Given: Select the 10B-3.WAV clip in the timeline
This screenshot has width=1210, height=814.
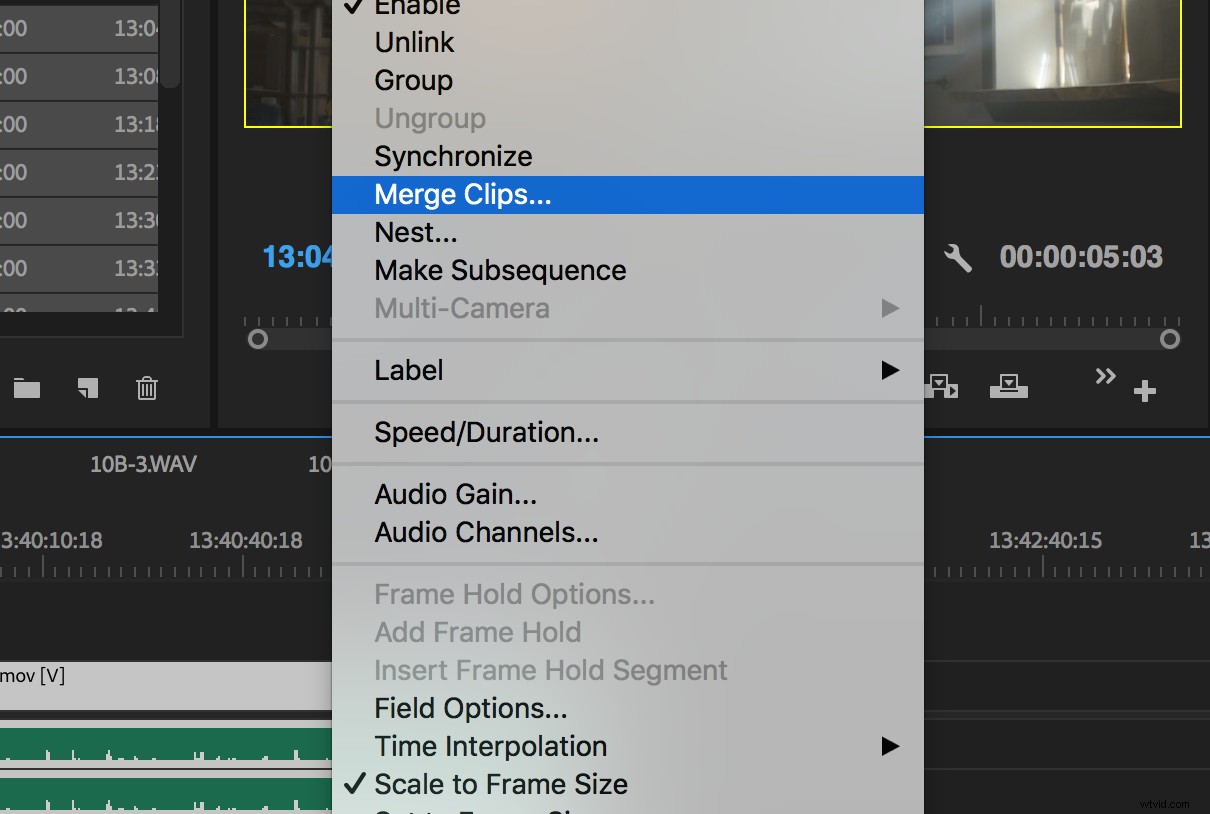Looking at the screenshot, I should (x=143, y=463).
